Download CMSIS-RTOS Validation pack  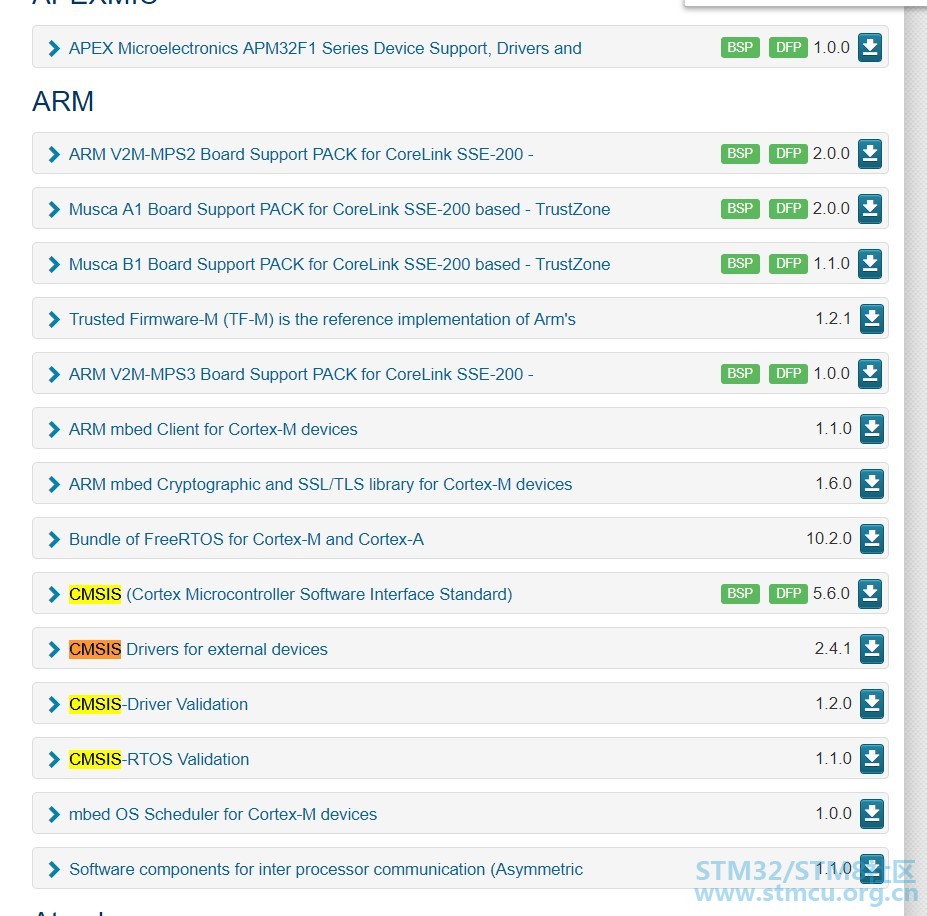pyautogui.click(x=871, y=759)
